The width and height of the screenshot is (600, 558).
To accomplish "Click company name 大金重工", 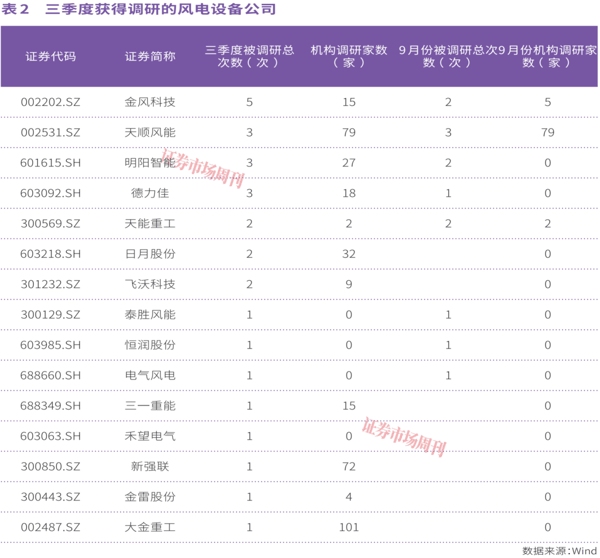I will pyautogui.click(x=150, y=527).
